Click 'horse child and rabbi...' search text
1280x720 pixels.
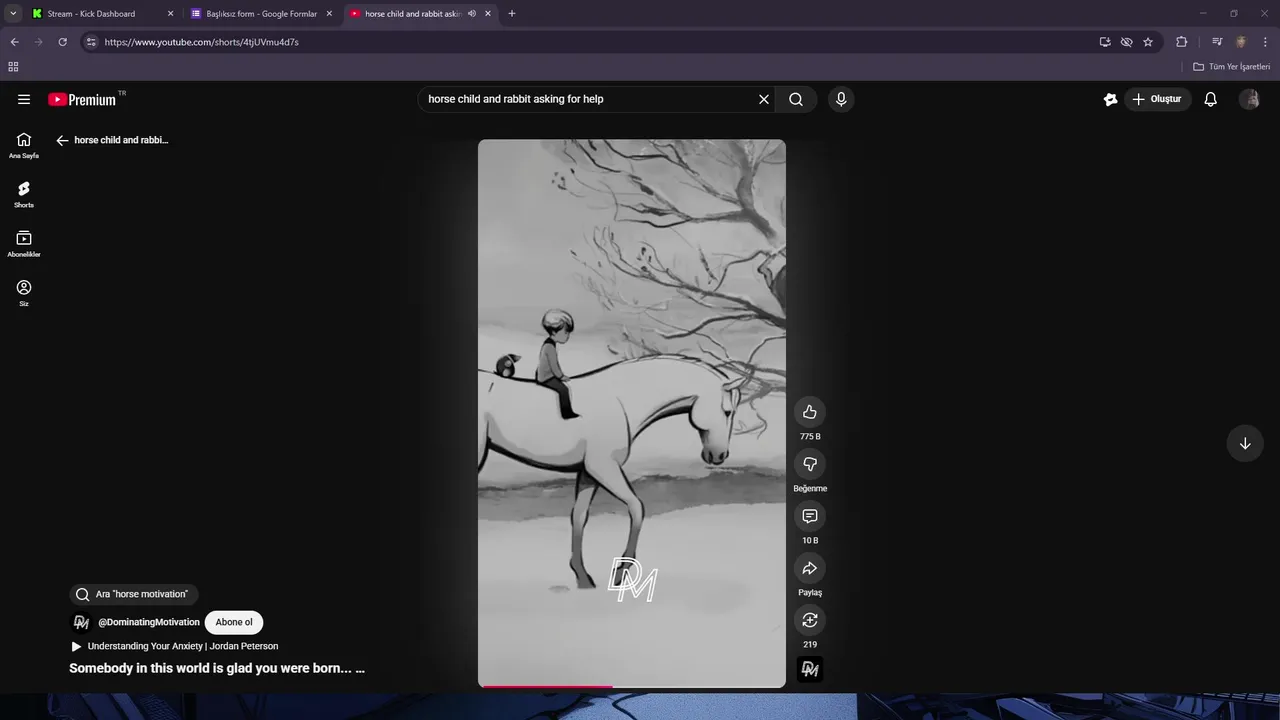click(x=121, y=140)
